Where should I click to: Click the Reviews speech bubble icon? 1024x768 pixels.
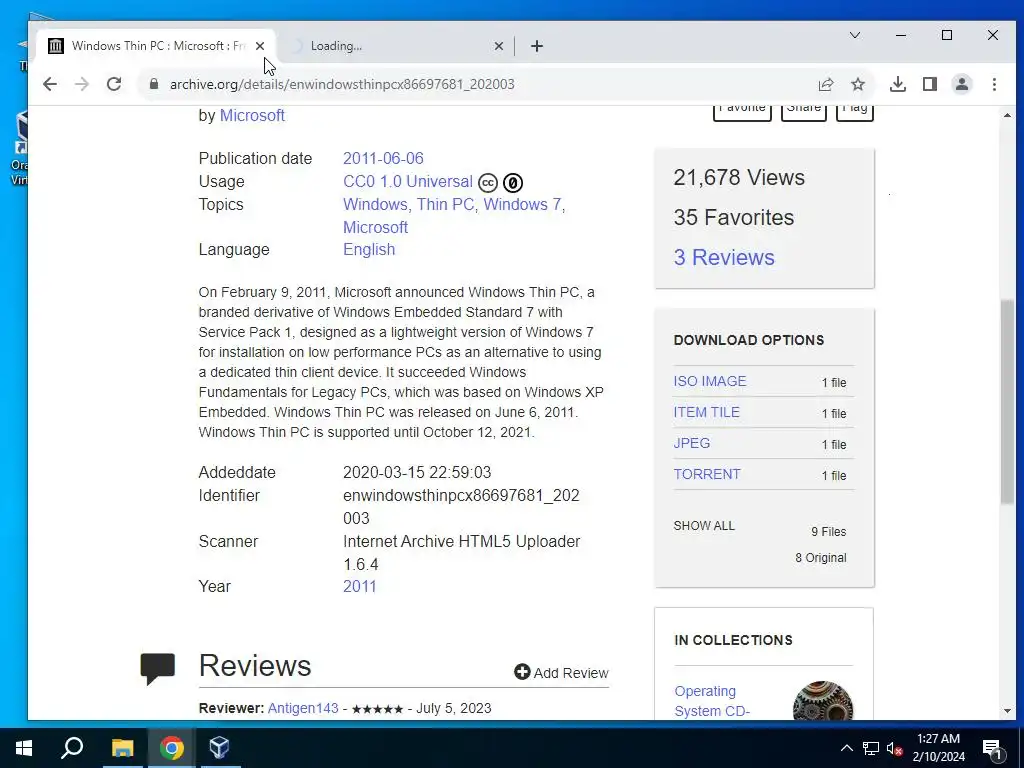(157, 668)
